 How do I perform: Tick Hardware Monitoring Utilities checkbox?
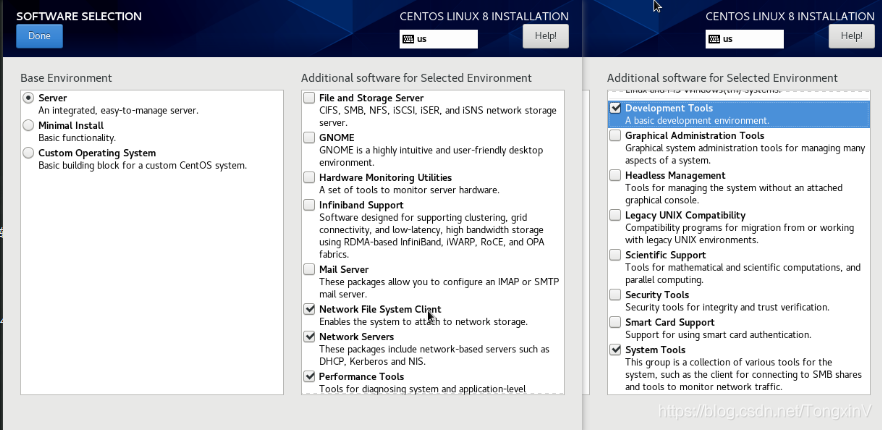pos(309,177)
